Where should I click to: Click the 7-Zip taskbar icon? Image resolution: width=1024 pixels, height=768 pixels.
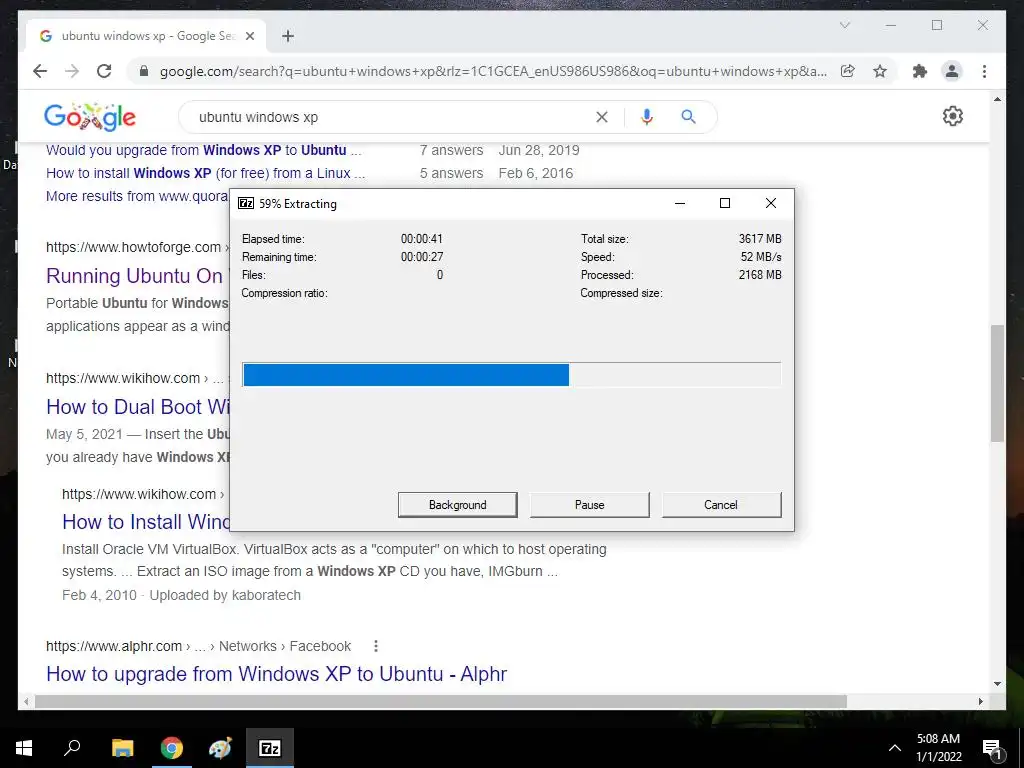coord(270,748)
